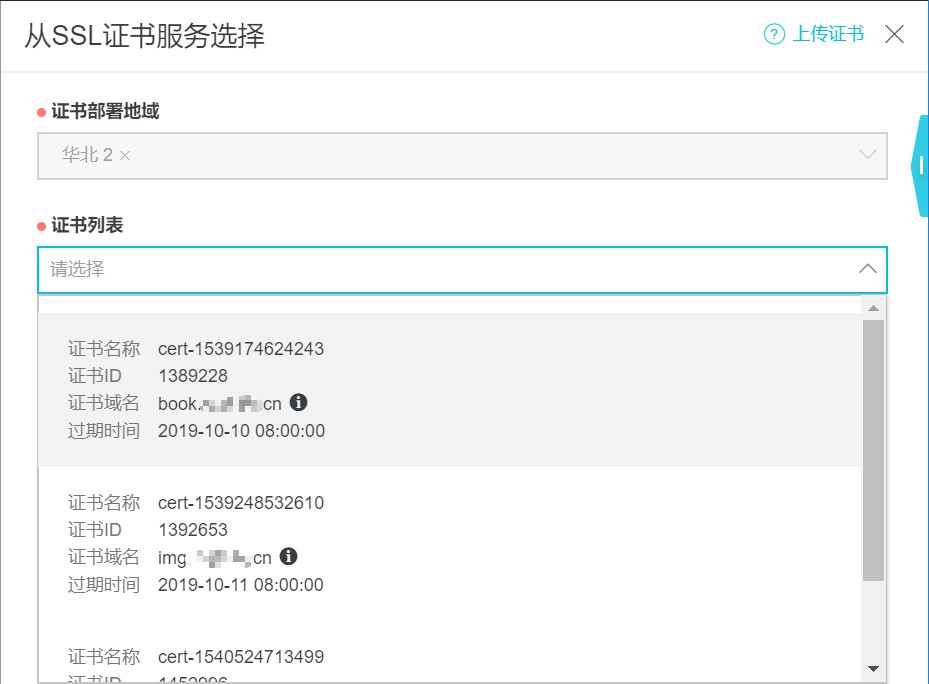Show info icon for the book domain
Image resolution: width=929 pixels, height=684 pixels.
pyautogui.click(x=298, y=403)
